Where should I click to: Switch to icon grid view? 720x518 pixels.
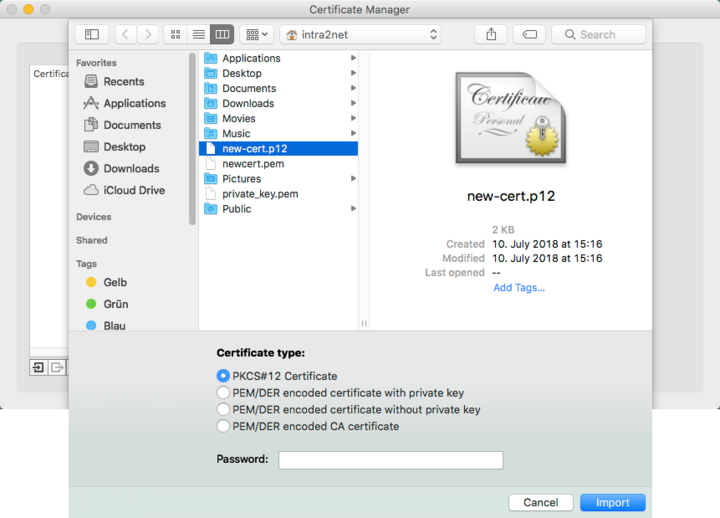[x=175, y=34]
